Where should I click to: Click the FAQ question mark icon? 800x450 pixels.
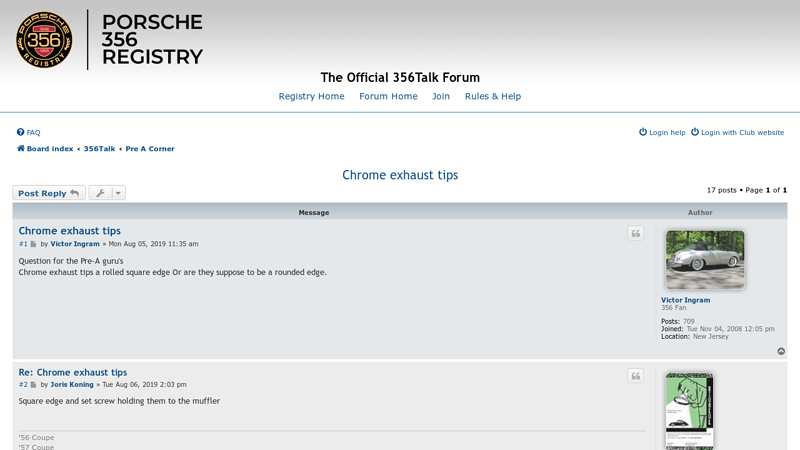coord(21,133)
